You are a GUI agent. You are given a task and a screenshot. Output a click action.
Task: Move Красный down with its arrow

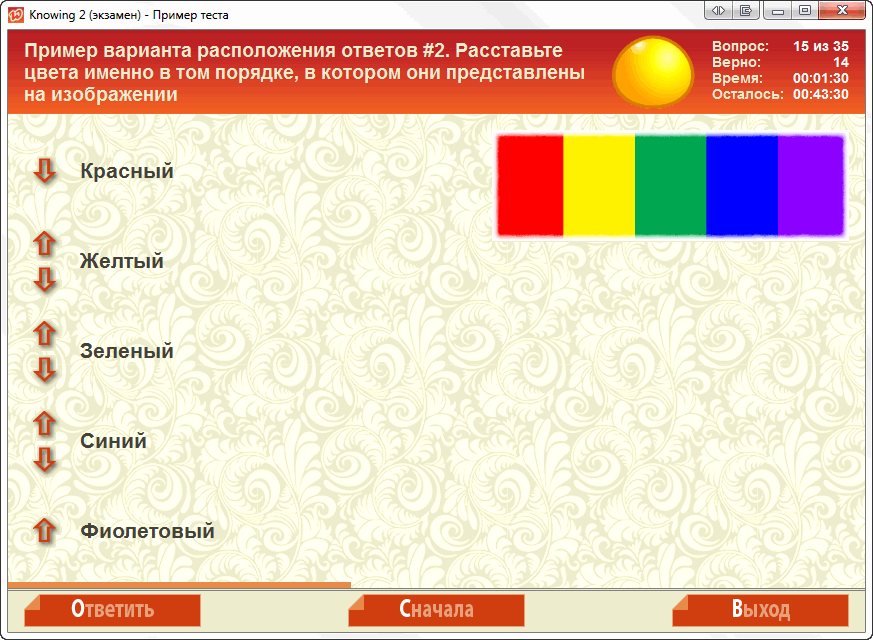click(45, 171)
